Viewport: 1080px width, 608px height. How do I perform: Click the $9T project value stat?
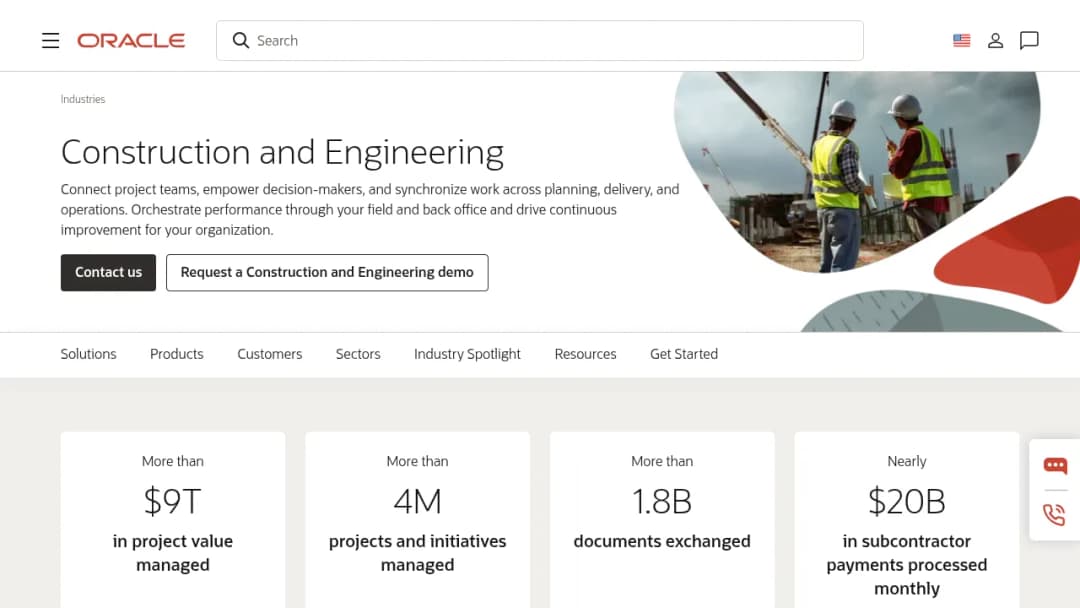pos(172,501)
